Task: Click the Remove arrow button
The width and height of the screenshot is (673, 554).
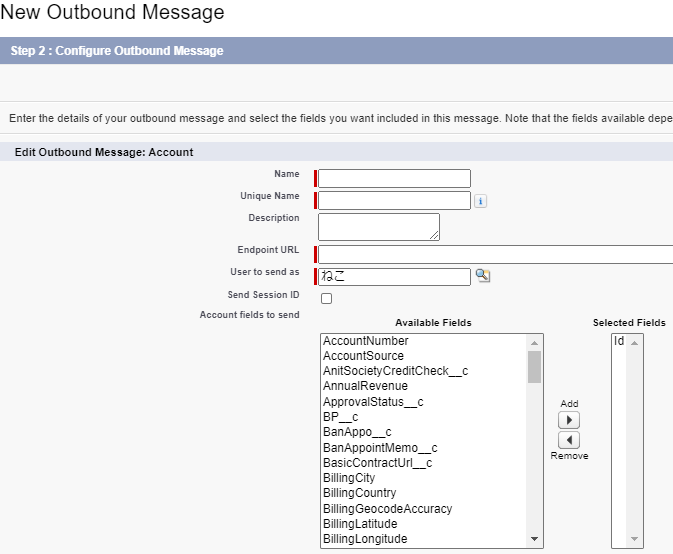Action: point(568,440)
